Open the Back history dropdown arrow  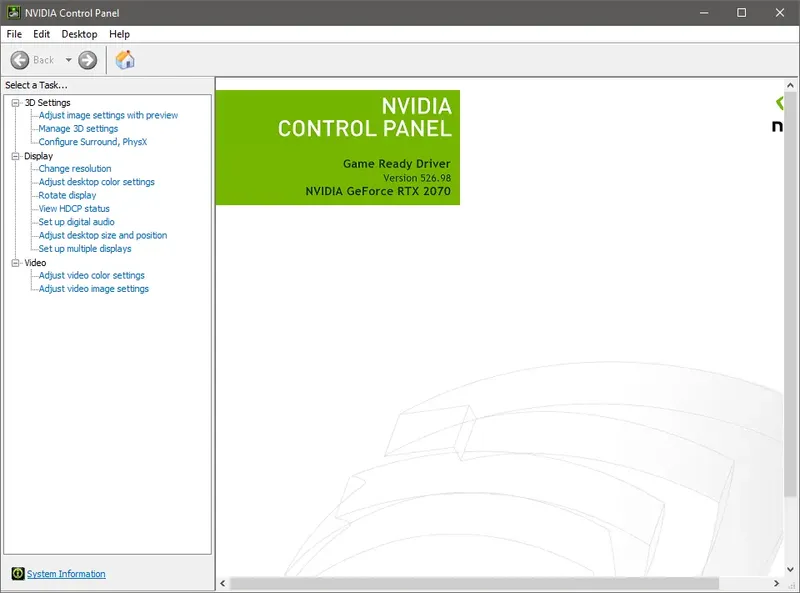[x=68, y=60]
